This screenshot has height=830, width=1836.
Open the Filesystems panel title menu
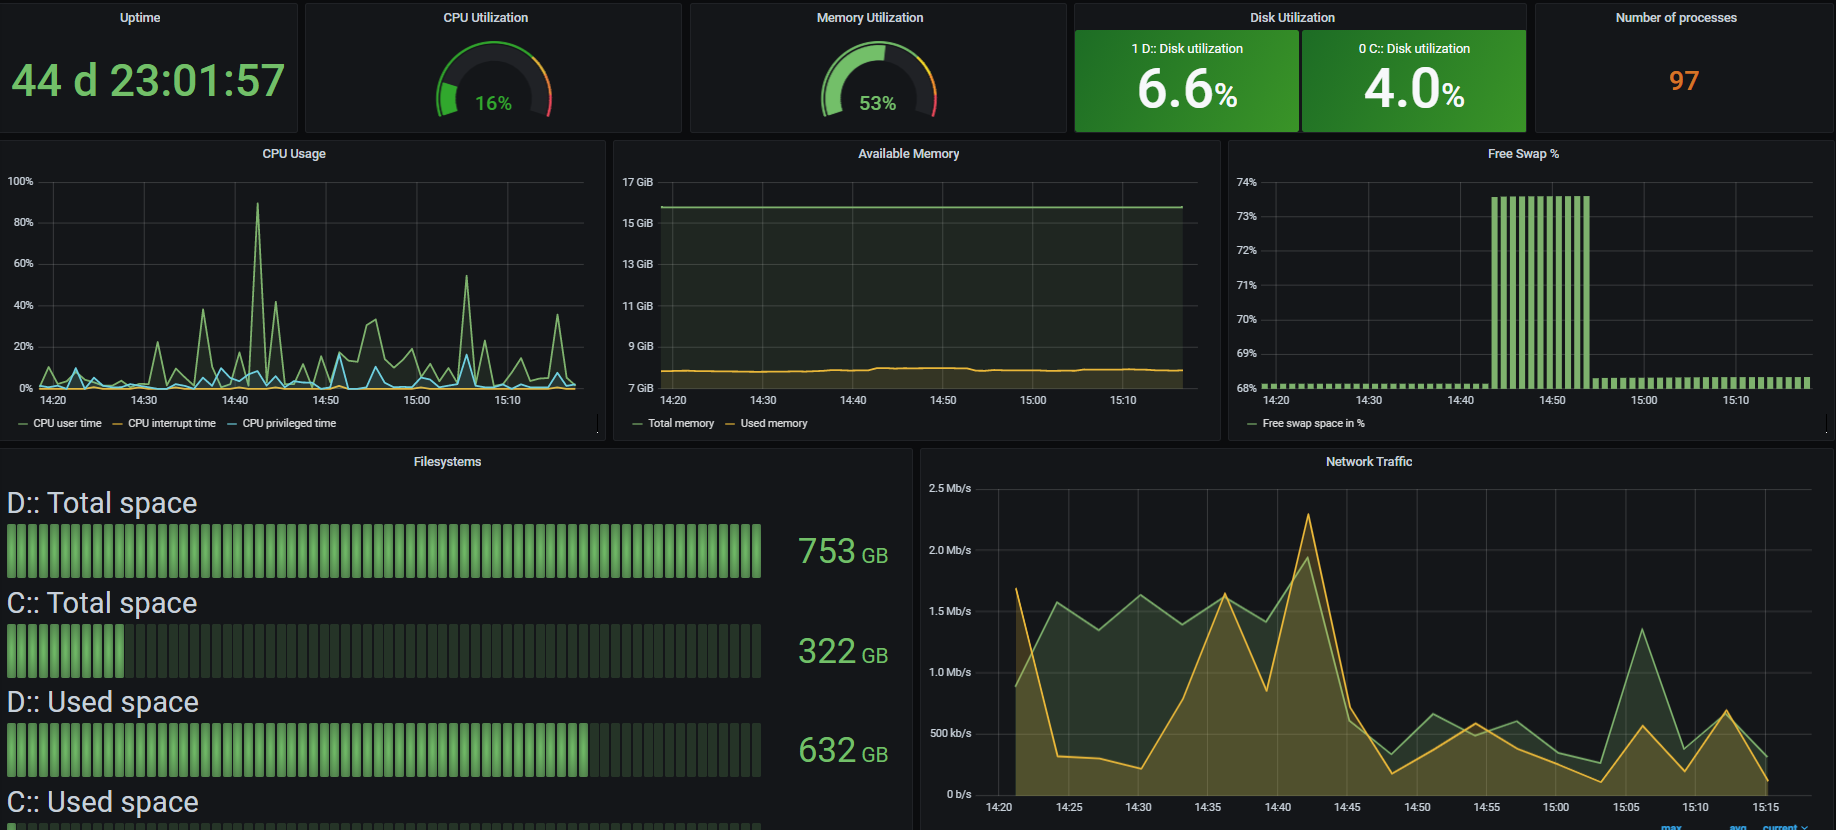tap(447, 462)
